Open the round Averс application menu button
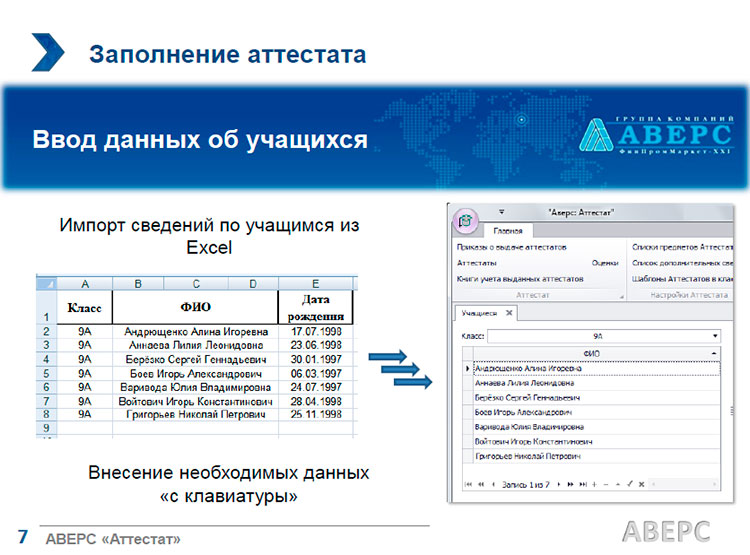Screen dimensions: 750x555 (x=465, y=221)
